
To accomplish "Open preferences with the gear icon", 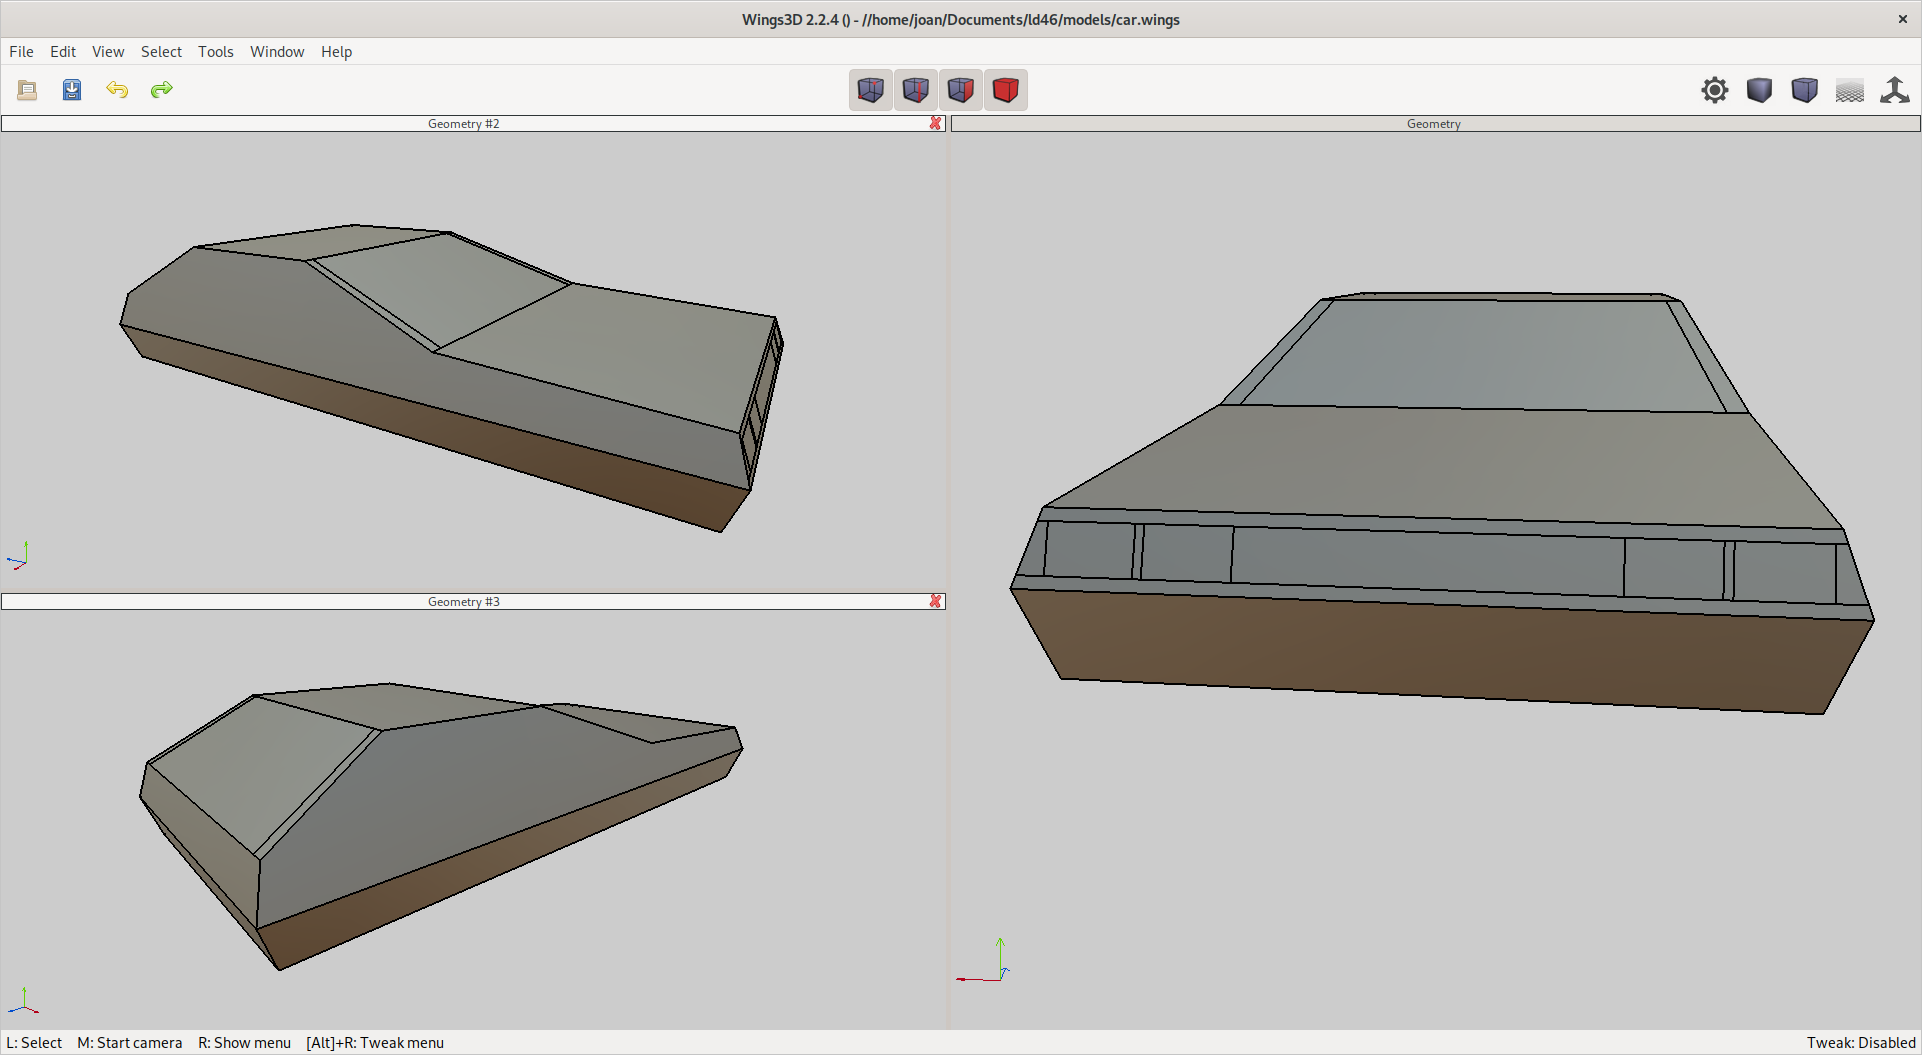I will point(1715,90).
